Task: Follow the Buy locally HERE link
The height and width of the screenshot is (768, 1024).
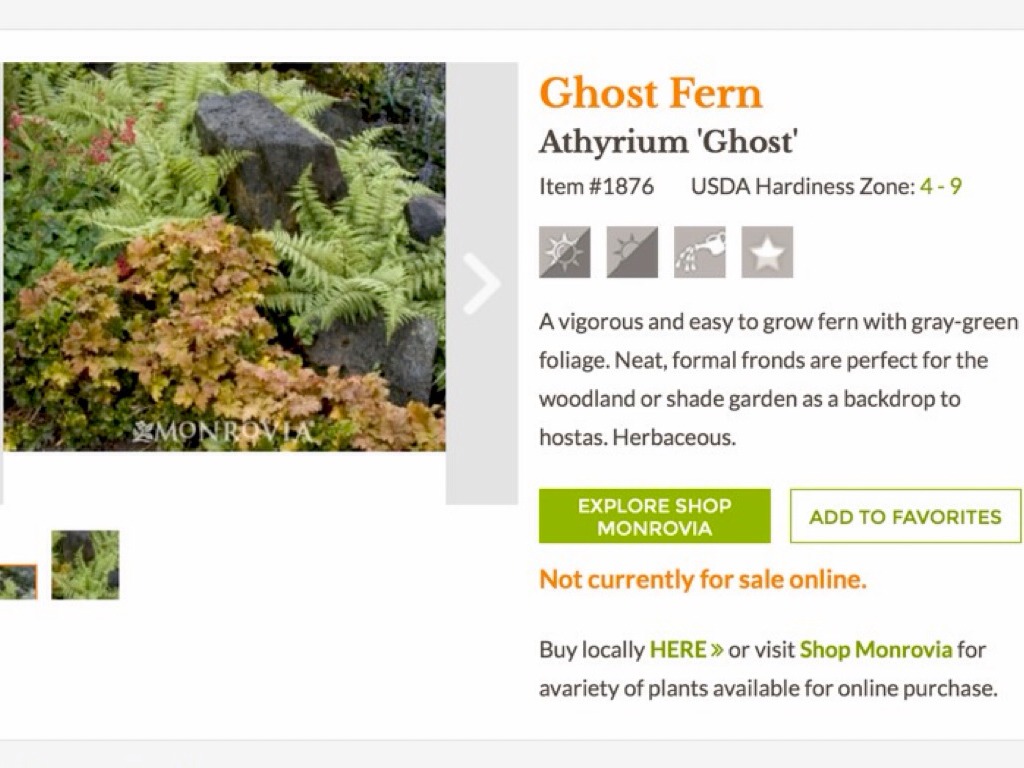Action: coord(678,650)
